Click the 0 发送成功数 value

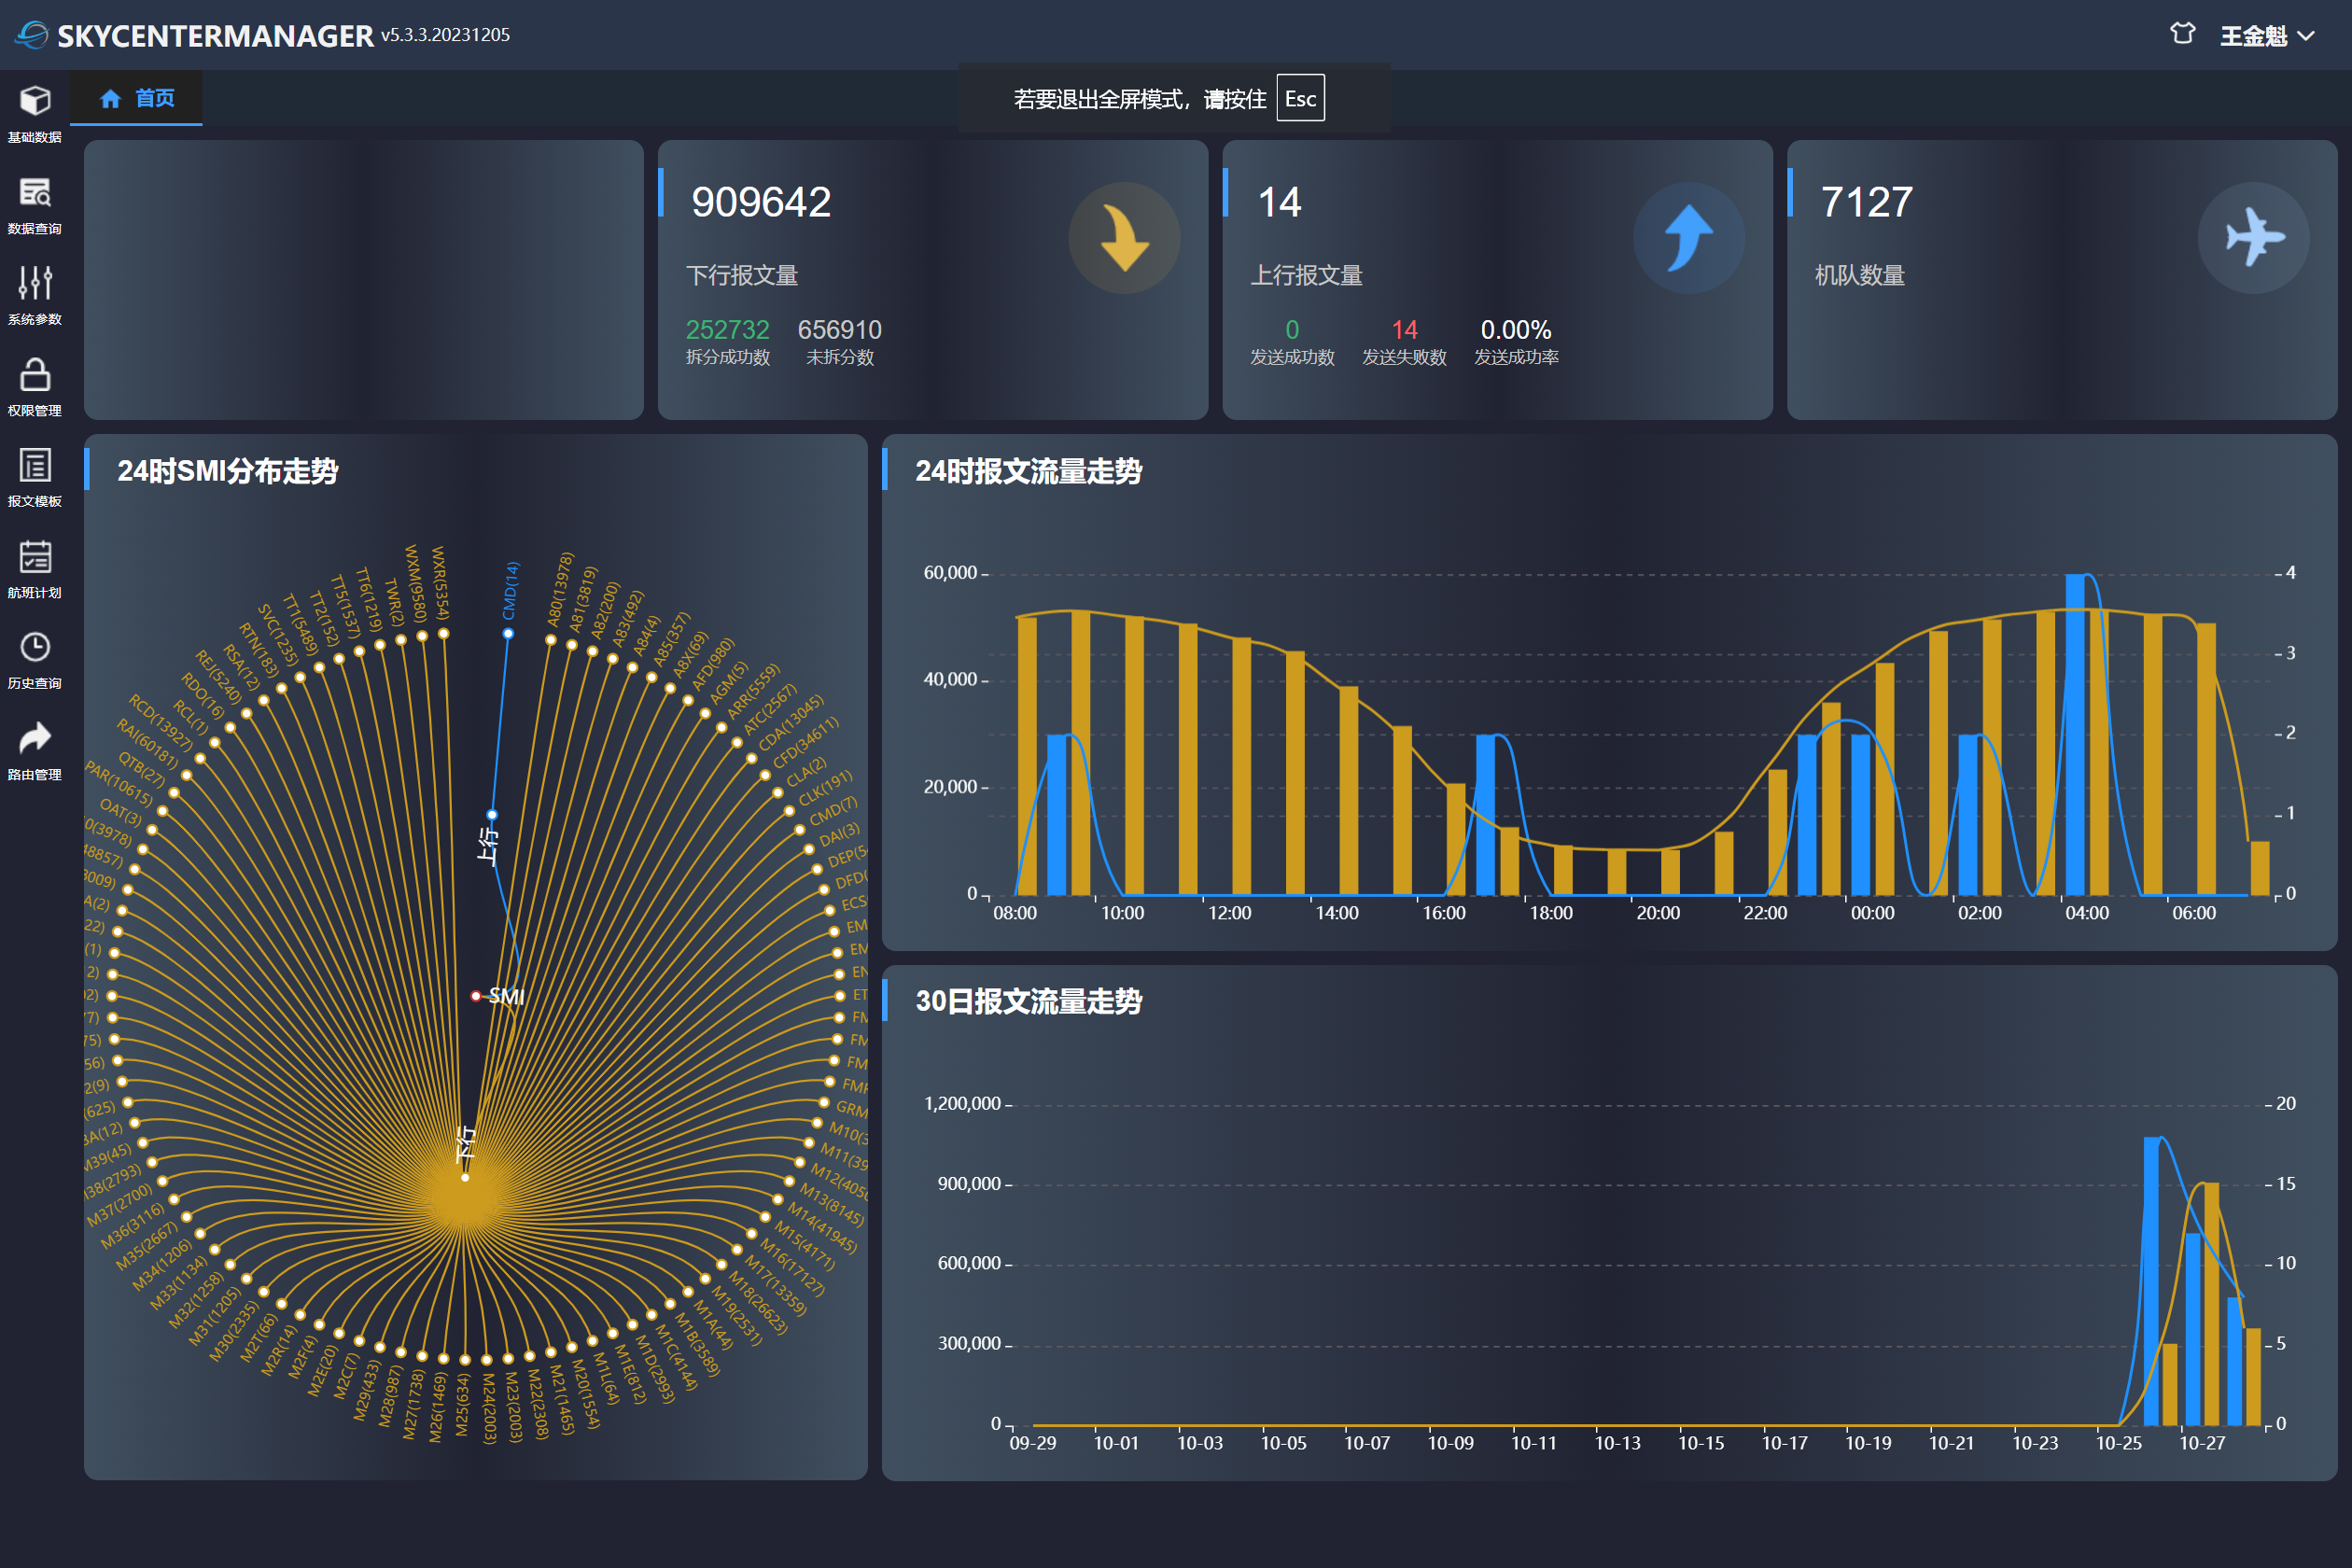click(x=1292, y=330)
